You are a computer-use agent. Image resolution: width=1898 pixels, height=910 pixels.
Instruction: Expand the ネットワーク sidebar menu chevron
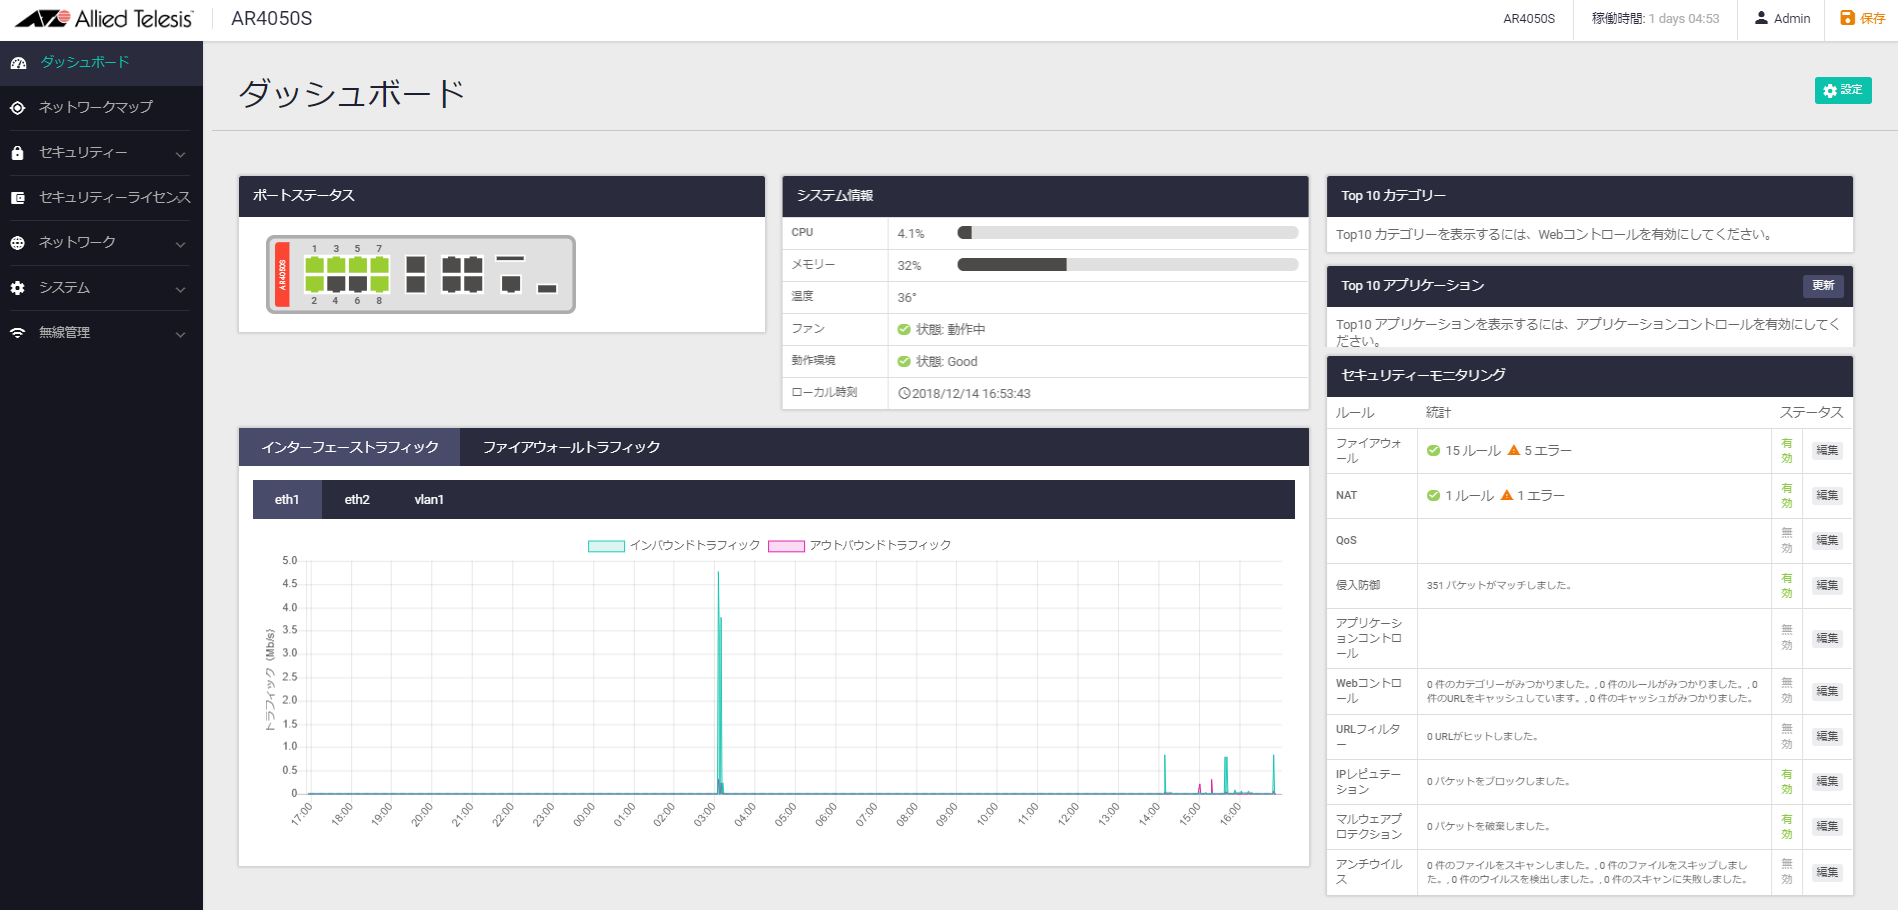(180, 244)
